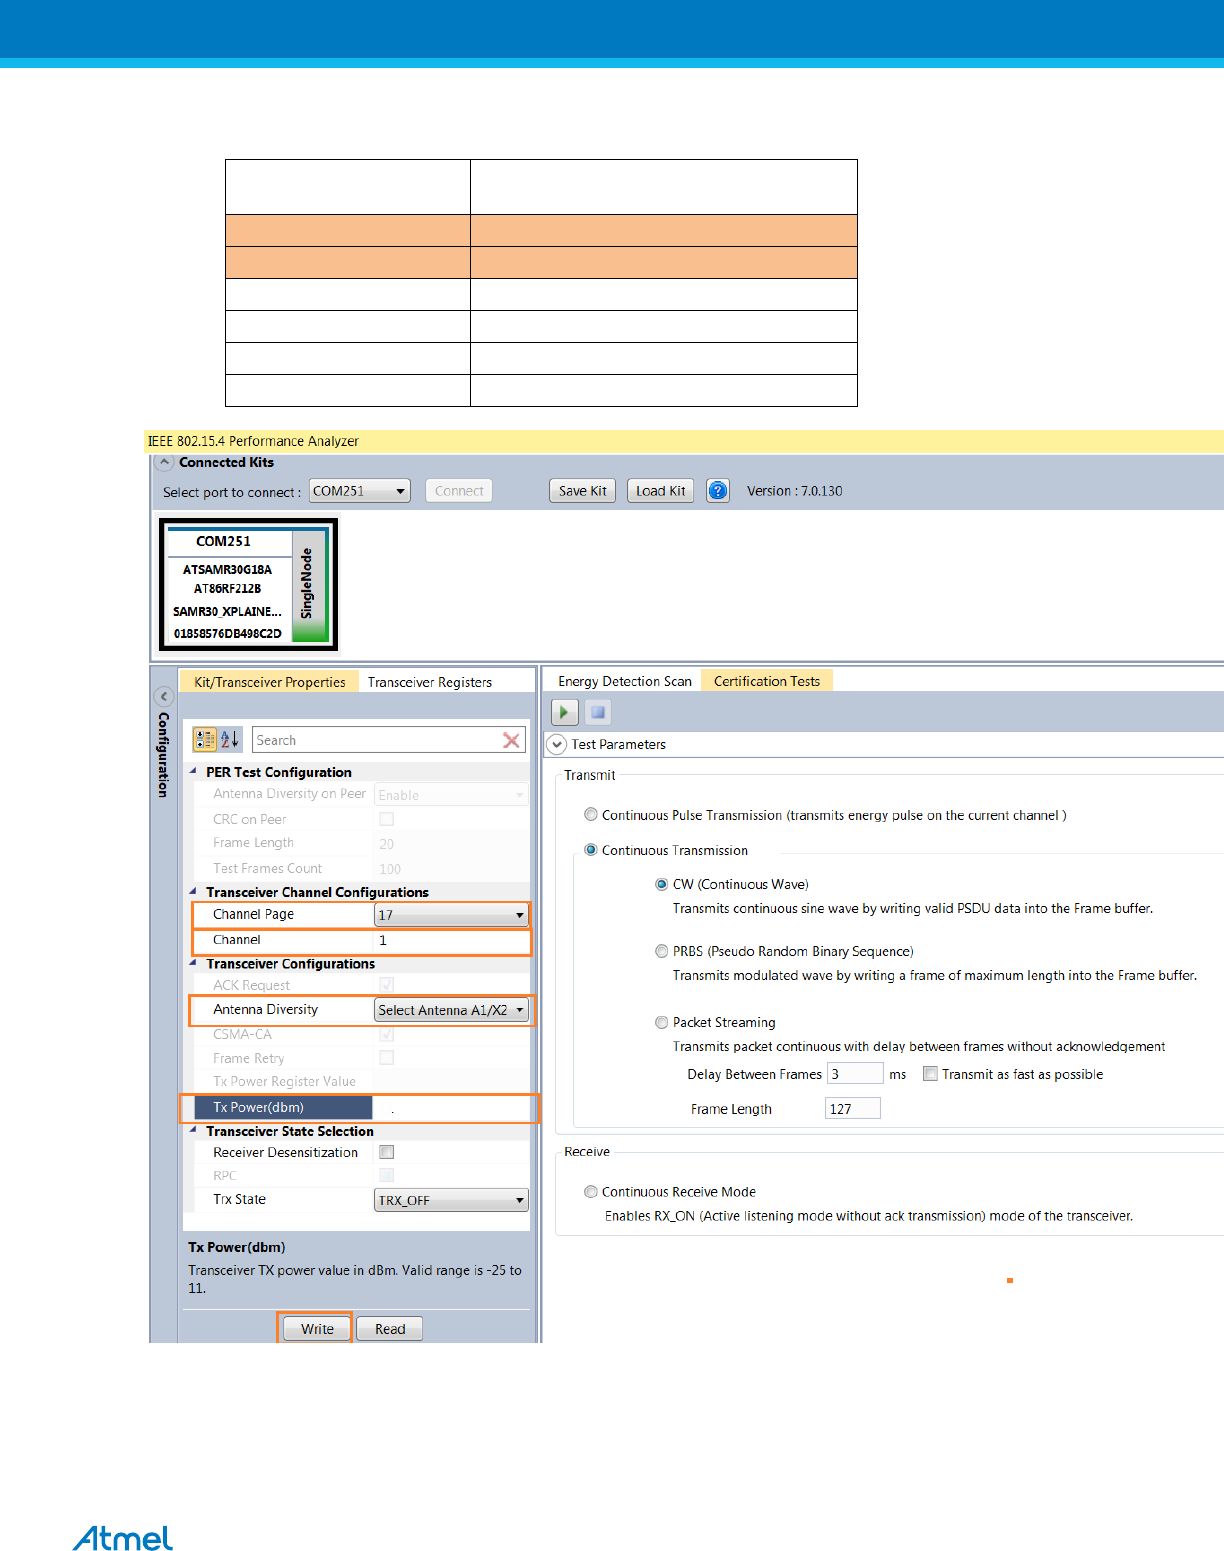Click the Frame Length property row
The width and height of the screenshot is (1224, 1551).
click(360, 843)
